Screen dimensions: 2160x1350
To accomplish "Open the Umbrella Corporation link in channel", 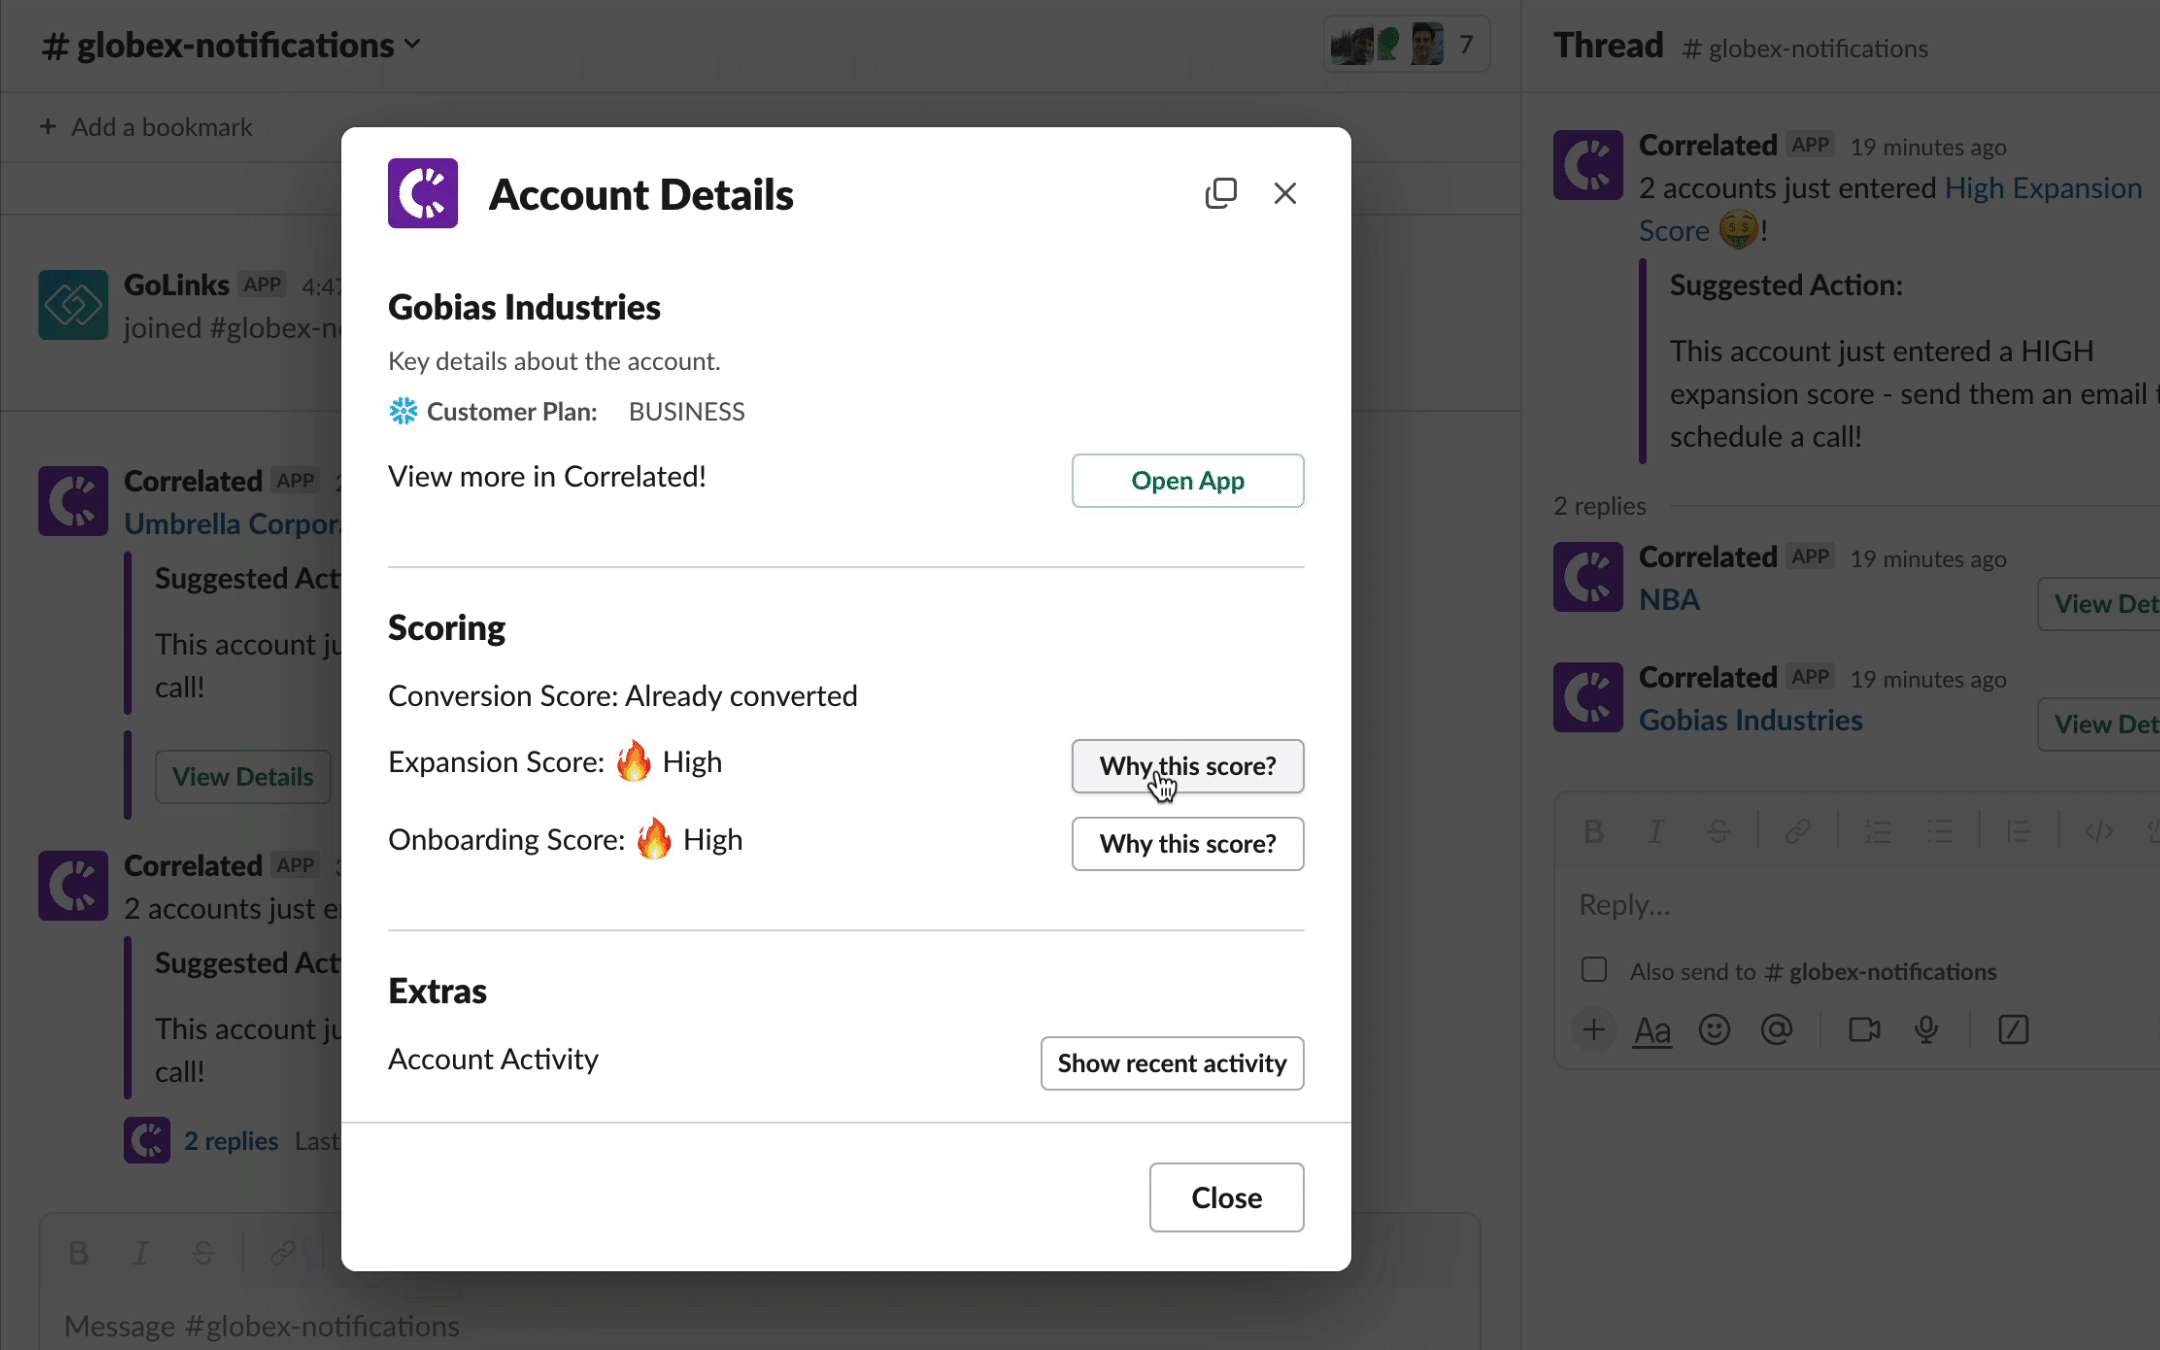I will pos(232,524).
